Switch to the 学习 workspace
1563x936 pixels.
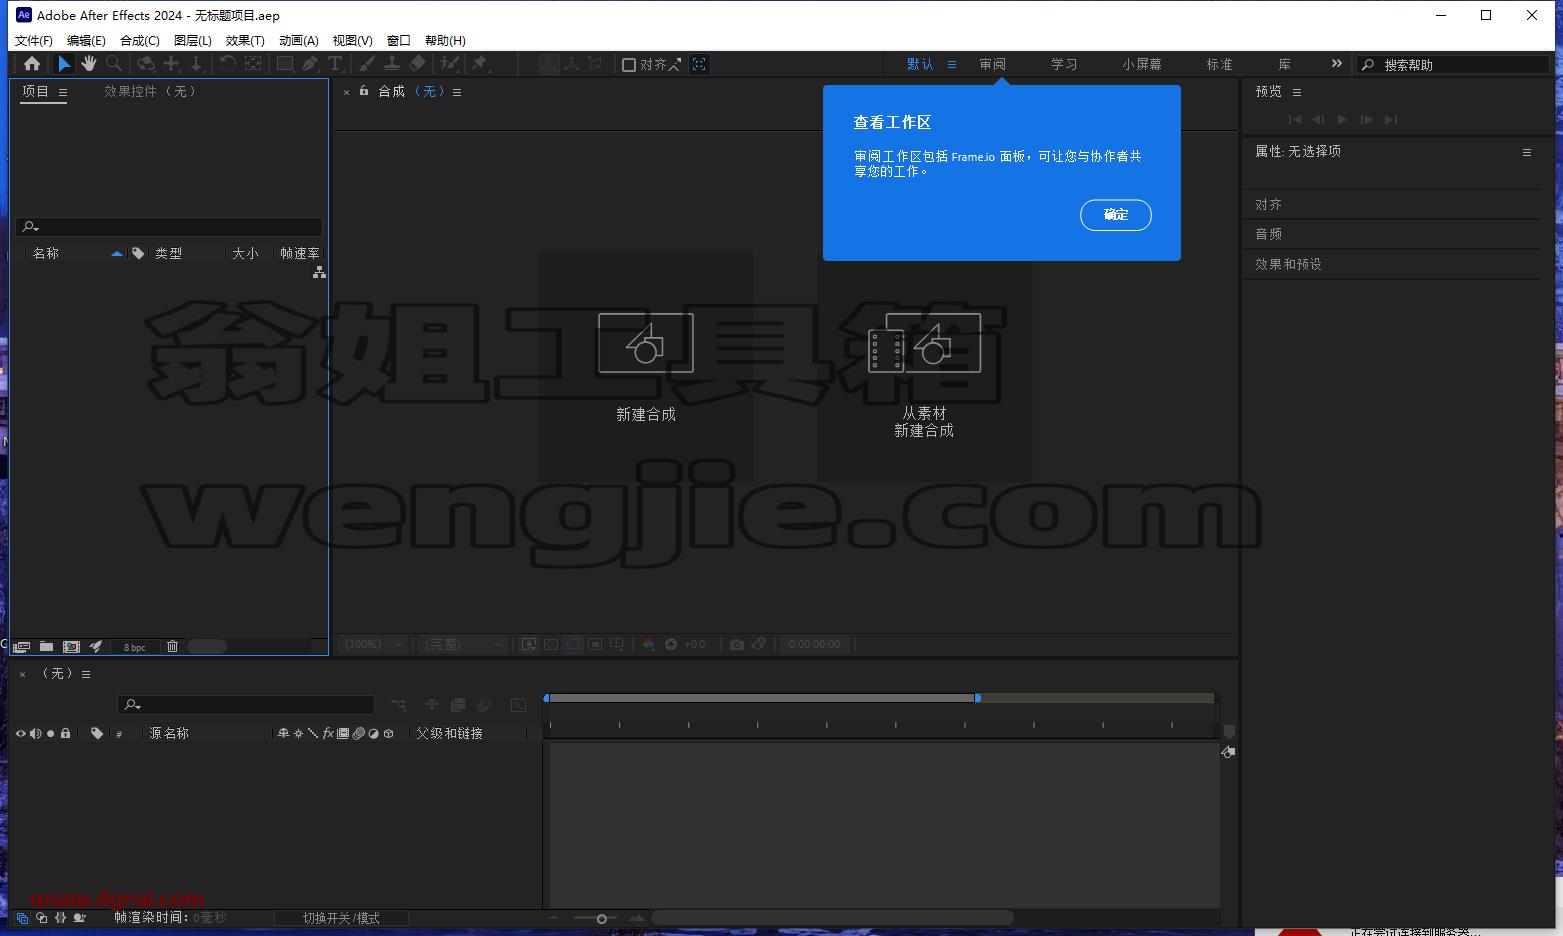[1064, 64]
